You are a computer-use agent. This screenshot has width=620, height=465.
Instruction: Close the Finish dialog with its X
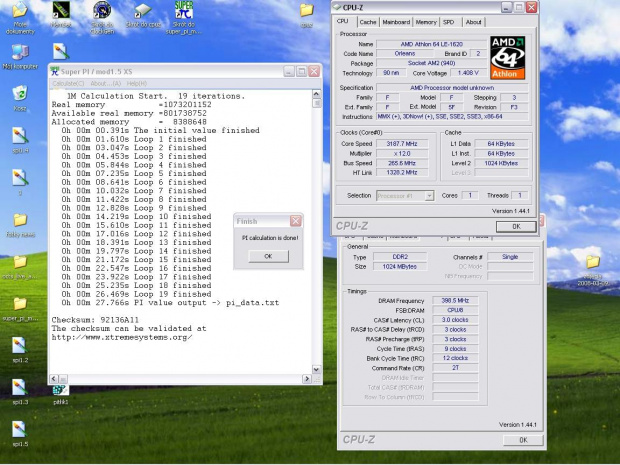296,221
